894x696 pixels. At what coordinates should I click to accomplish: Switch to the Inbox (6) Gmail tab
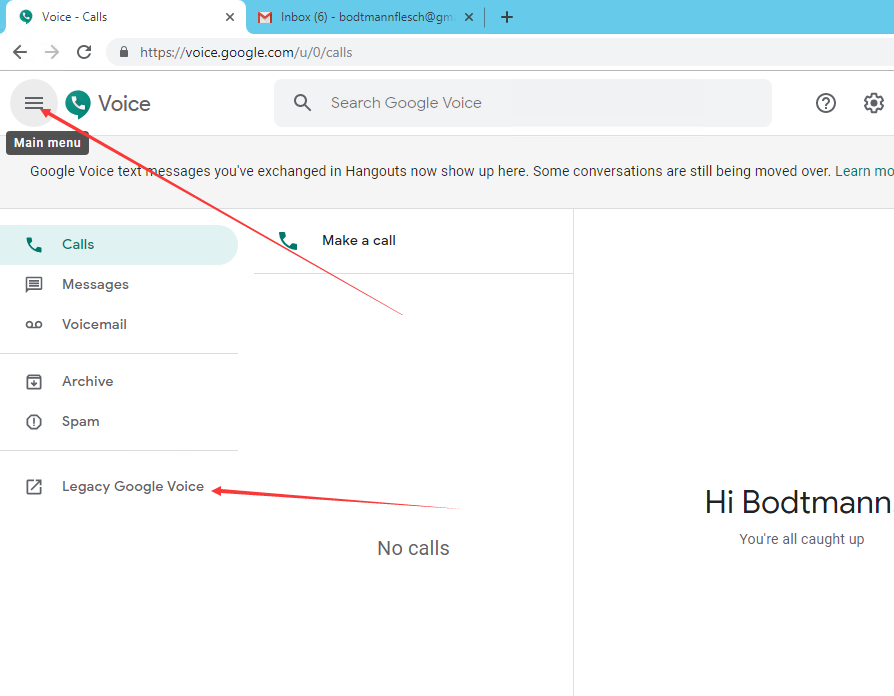(x=365, y=17)
